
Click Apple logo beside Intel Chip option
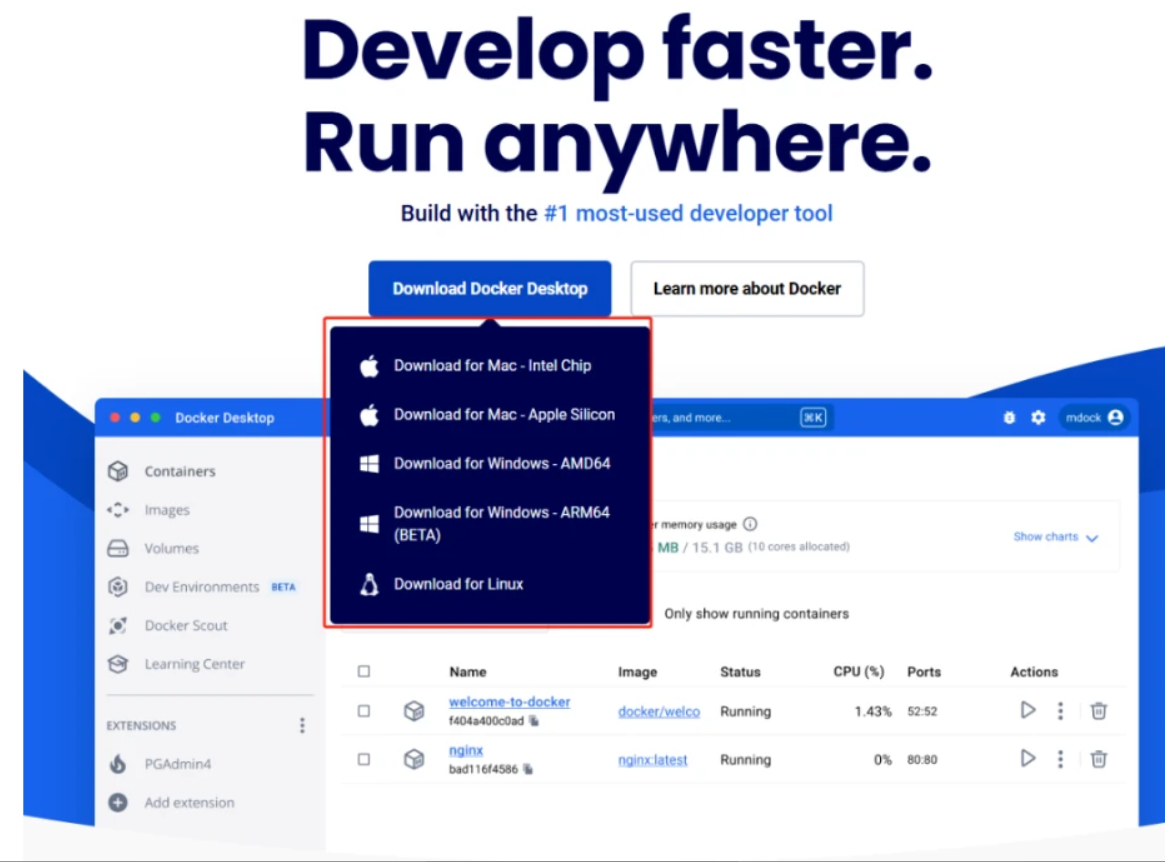pyautogui.click(x=369, y=366)
